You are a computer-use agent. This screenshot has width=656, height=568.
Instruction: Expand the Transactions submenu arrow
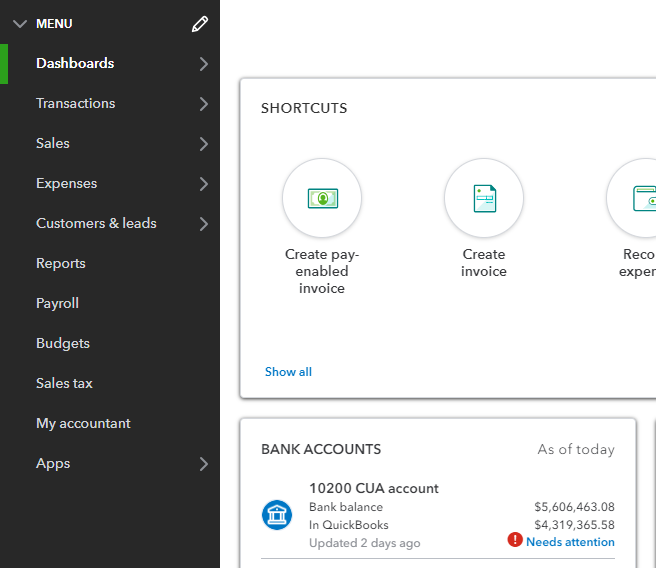tap(204, 104)
